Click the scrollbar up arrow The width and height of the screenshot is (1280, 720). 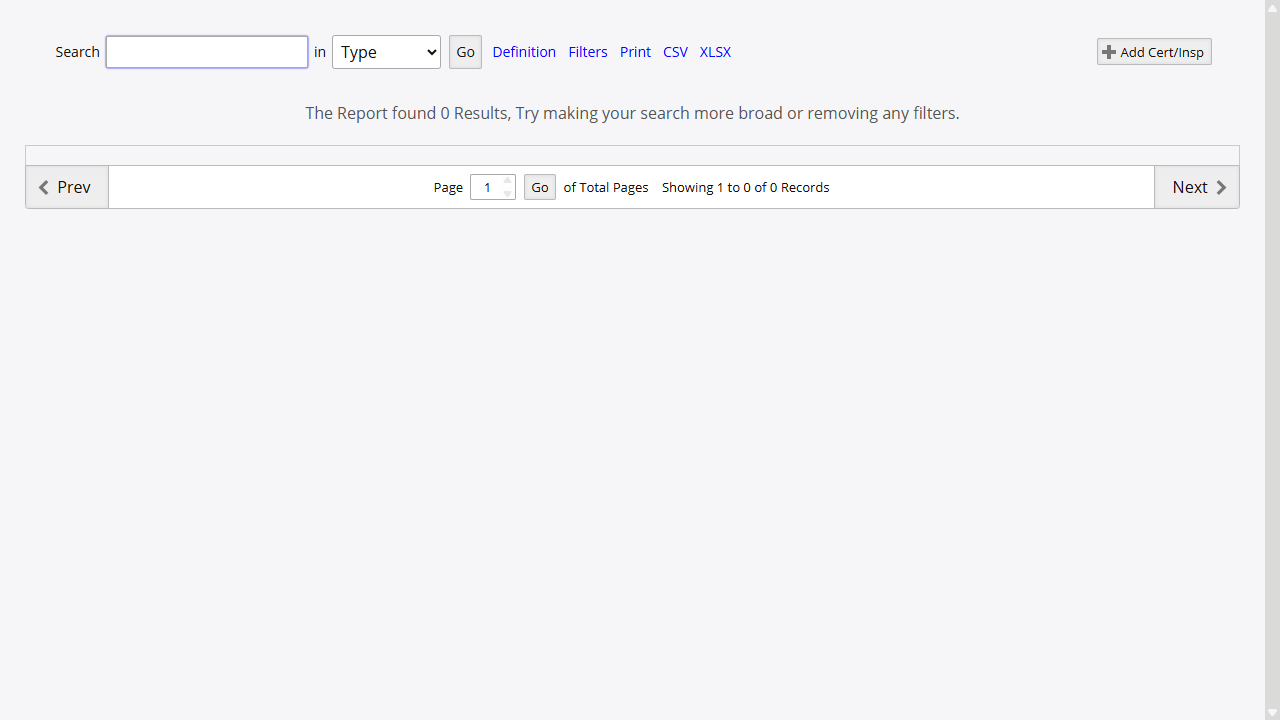pos(1272,8)
